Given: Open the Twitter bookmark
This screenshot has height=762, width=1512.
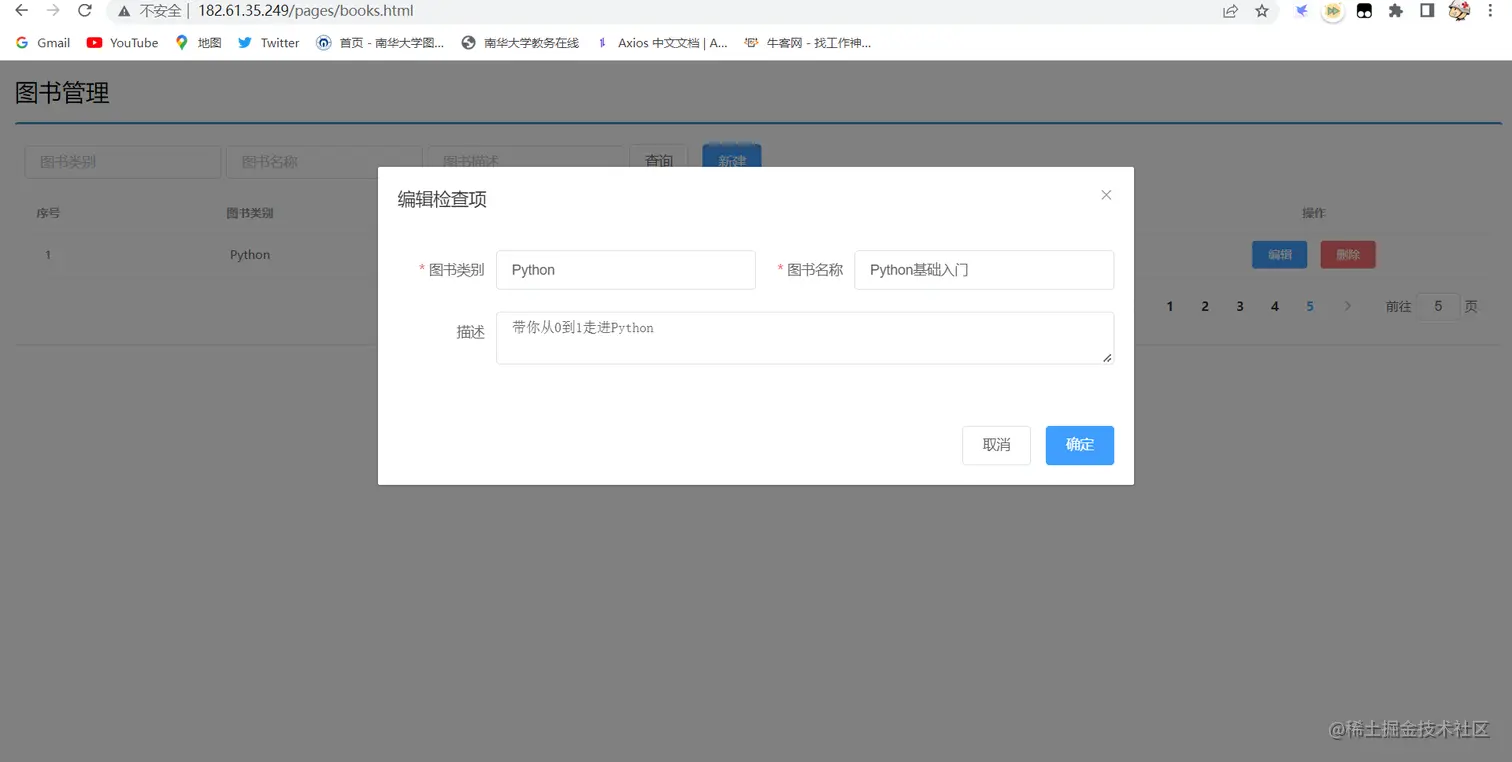Looking at the screenshot, I should 269,43.
